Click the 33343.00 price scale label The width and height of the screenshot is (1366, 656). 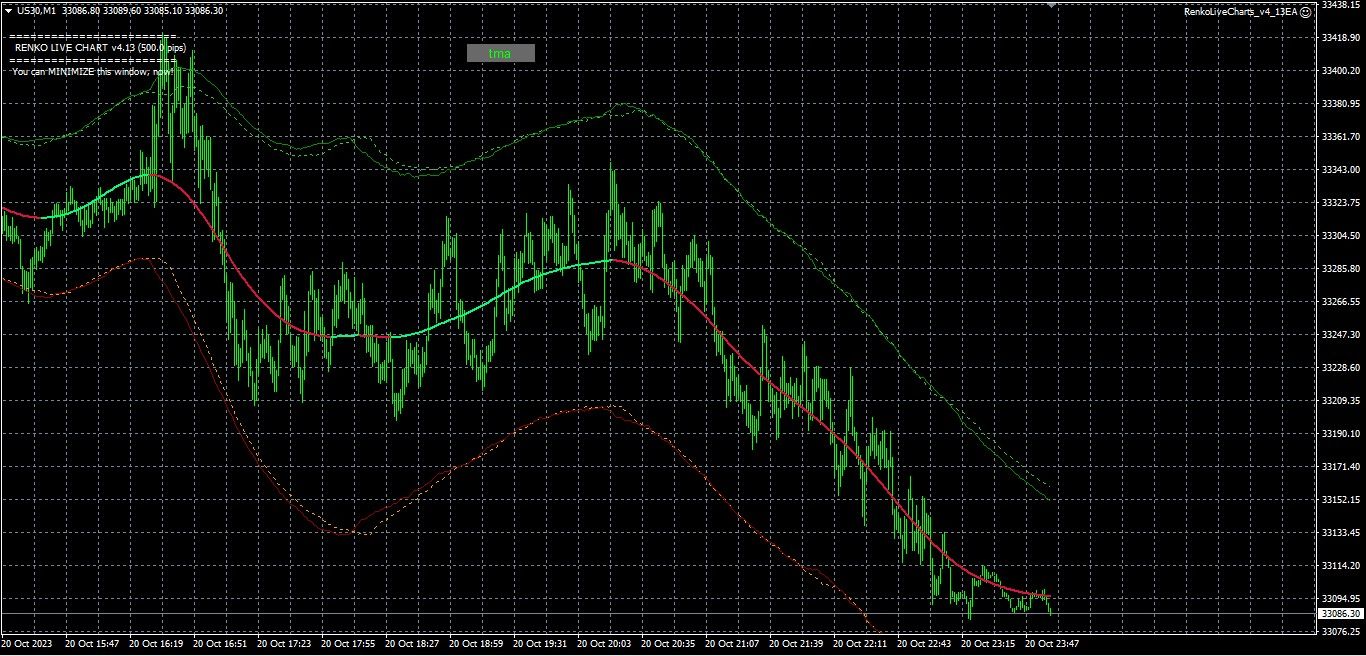1340,170
